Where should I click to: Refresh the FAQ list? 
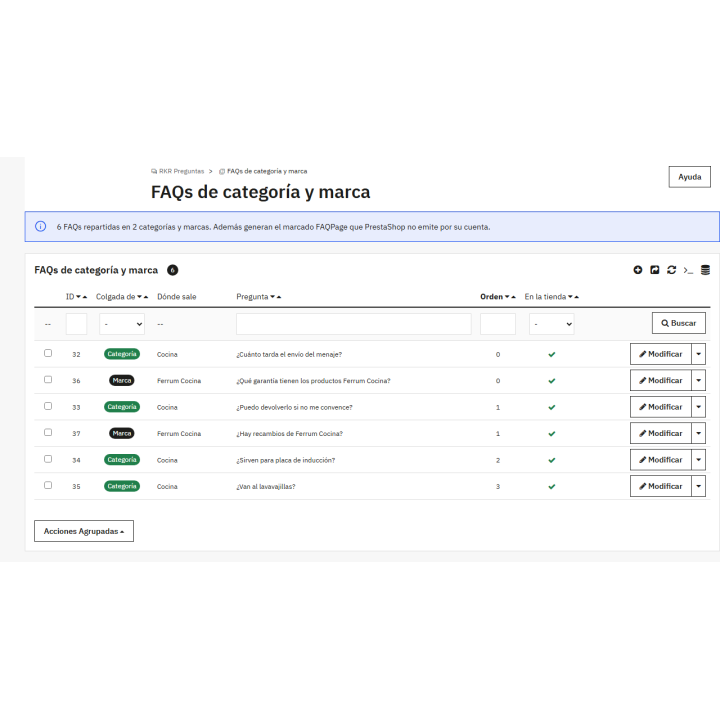pyautogui.click(x=671, y=270)
